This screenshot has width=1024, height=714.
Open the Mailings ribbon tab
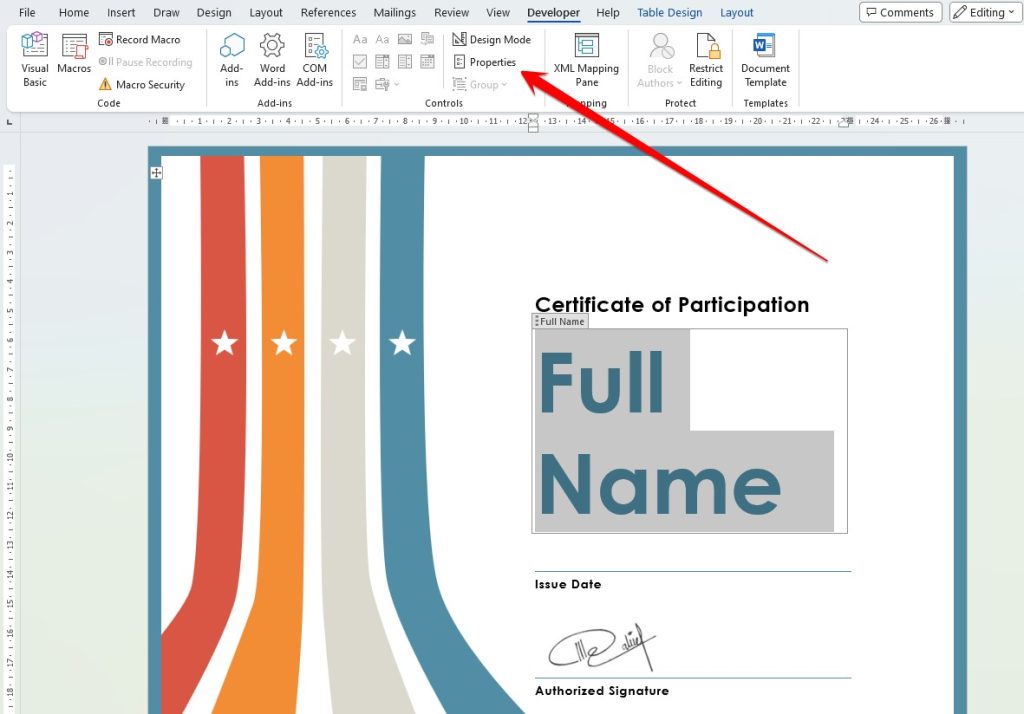pyautogui.click(x=394, y=12)
